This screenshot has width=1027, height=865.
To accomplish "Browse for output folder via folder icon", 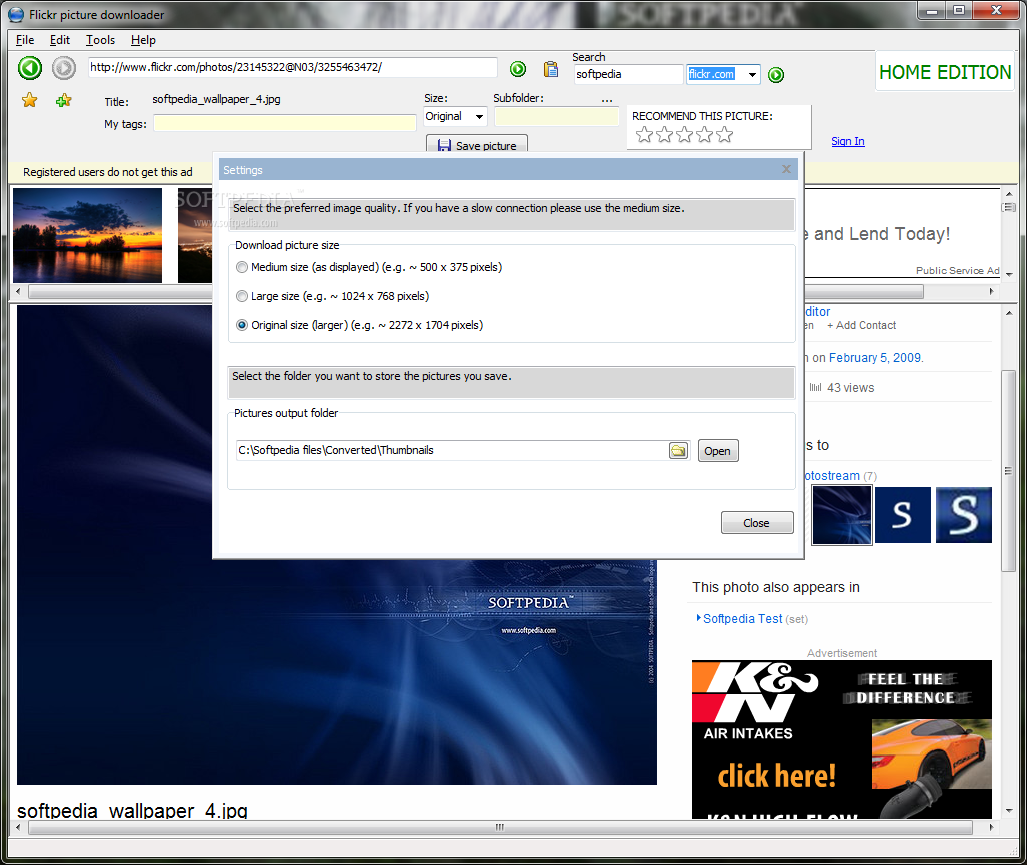I will coord(679,451).
